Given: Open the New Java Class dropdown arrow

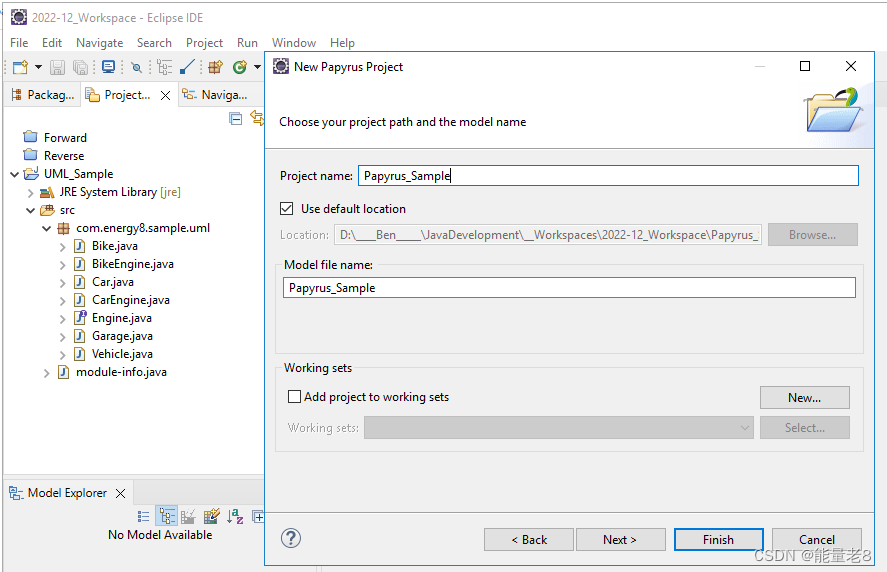Looking at the screenshot, I should (x=257, y=67).
